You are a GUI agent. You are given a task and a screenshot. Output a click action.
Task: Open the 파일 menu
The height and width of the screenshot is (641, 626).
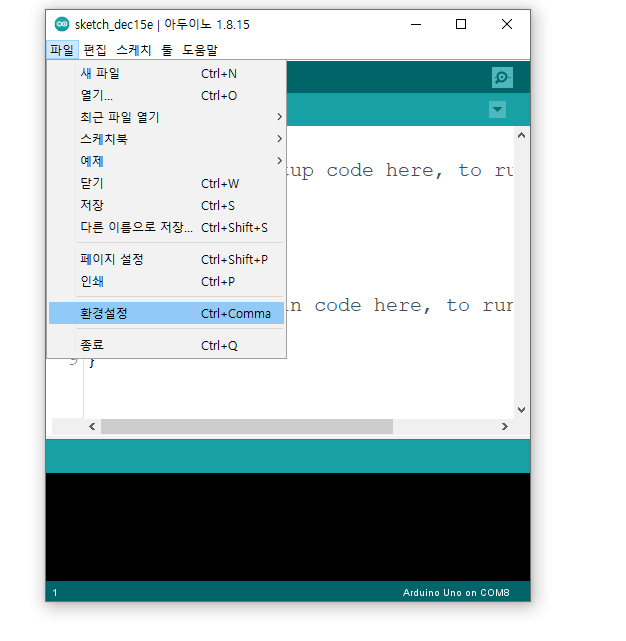click(x=62, y=50)
